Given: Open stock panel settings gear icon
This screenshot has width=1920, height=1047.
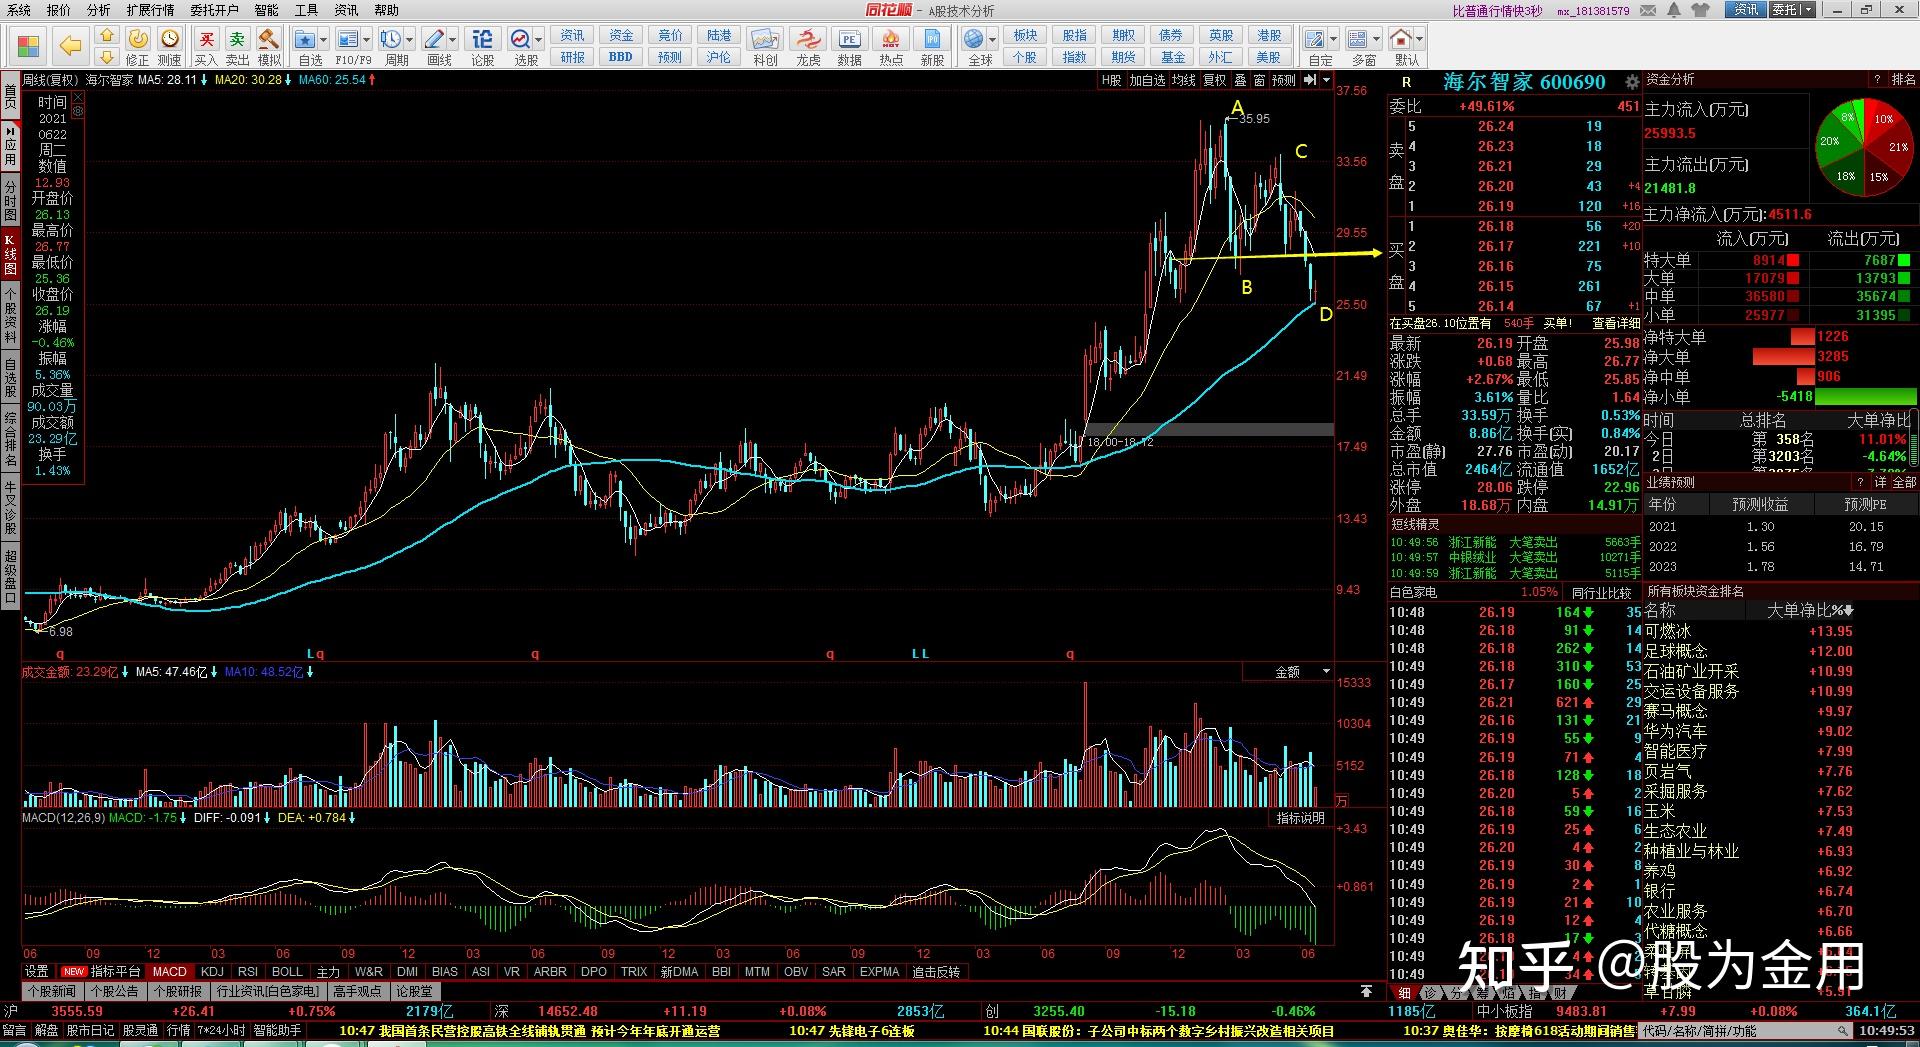Looking at the screenshot, I should [1632, 82].
